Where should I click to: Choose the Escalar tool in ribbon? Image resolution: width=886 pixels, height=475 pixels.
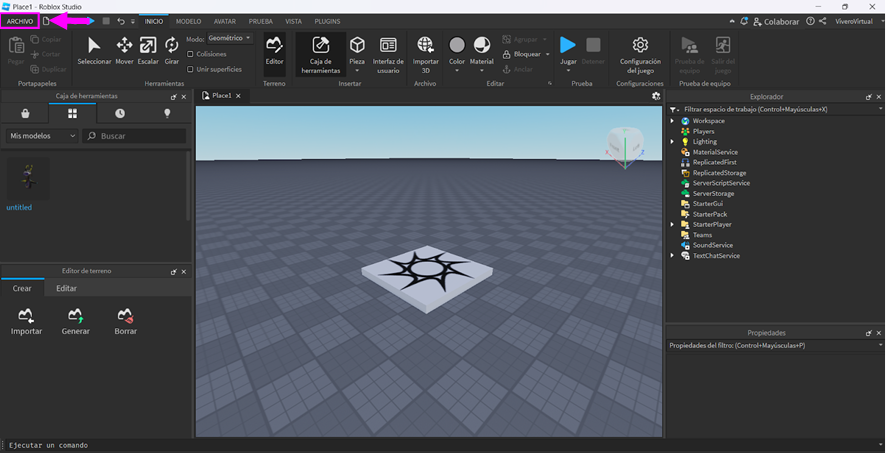[148, 50]
